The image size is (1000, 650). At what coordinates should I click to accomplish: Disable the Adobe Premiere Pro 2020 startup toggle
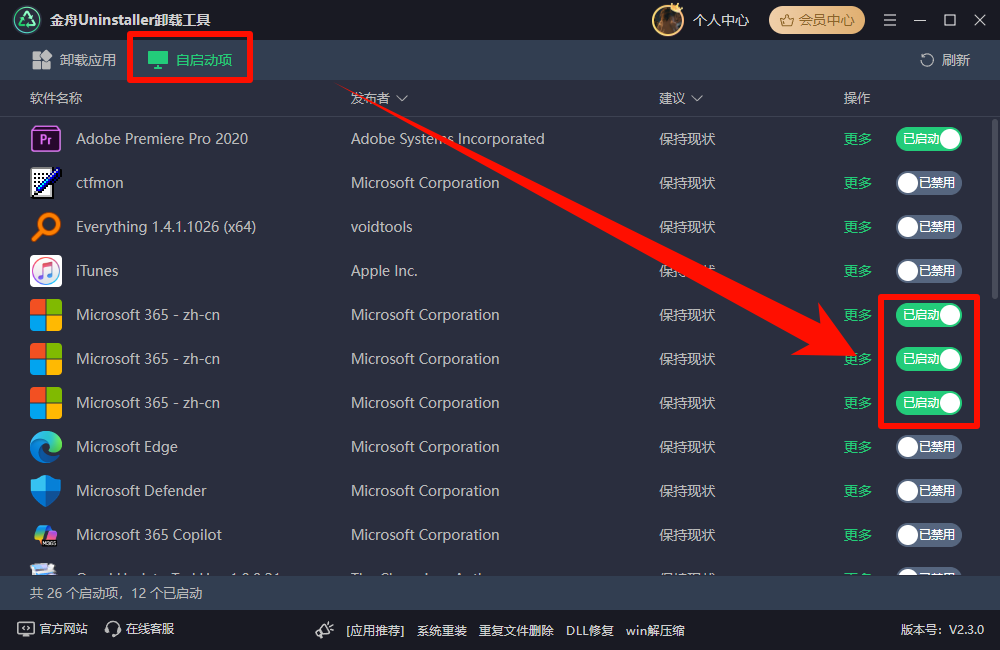928,138
